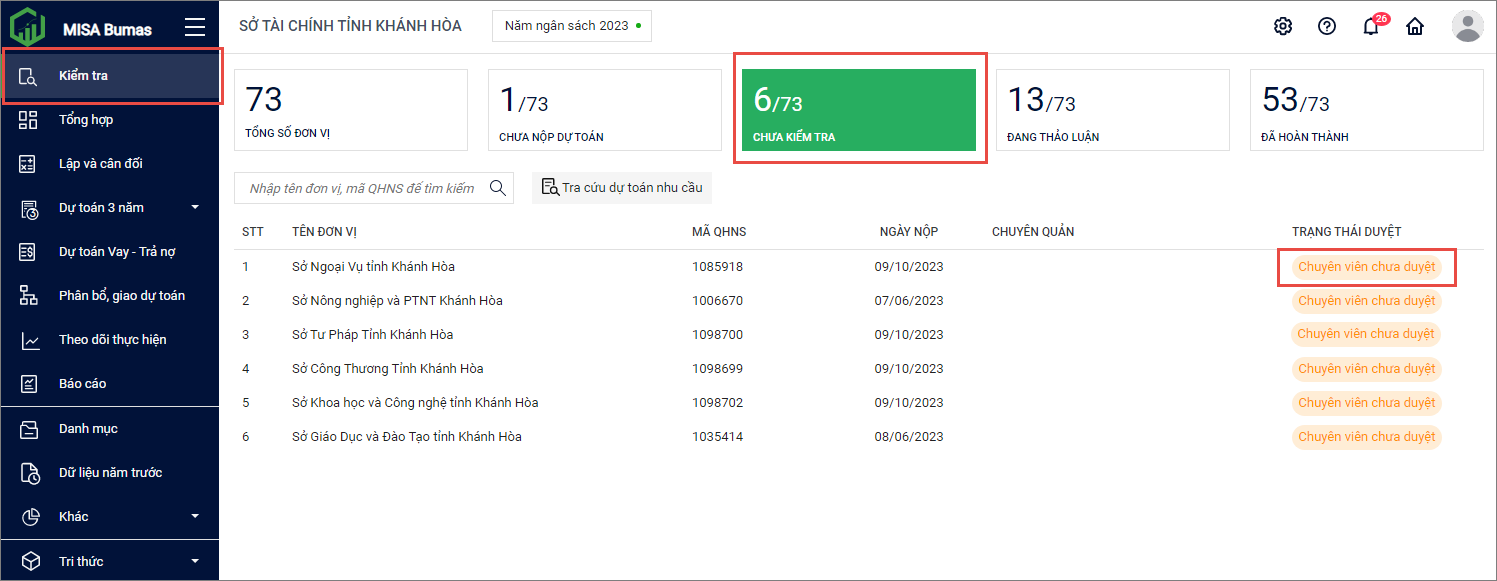Toggle the hamburger sidebar menu

point(195,28)
